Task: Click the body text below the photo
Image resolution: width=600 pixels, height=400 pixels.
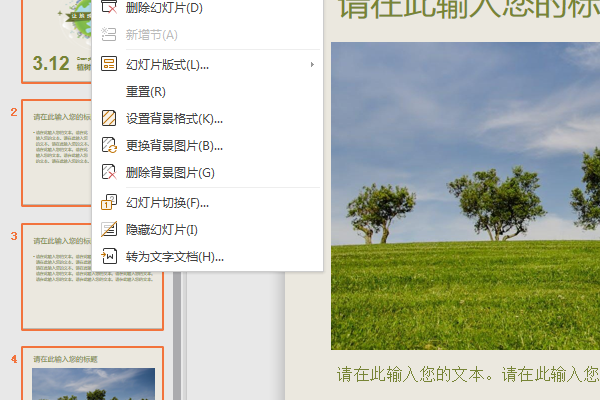Action: (x=468, y=374)
